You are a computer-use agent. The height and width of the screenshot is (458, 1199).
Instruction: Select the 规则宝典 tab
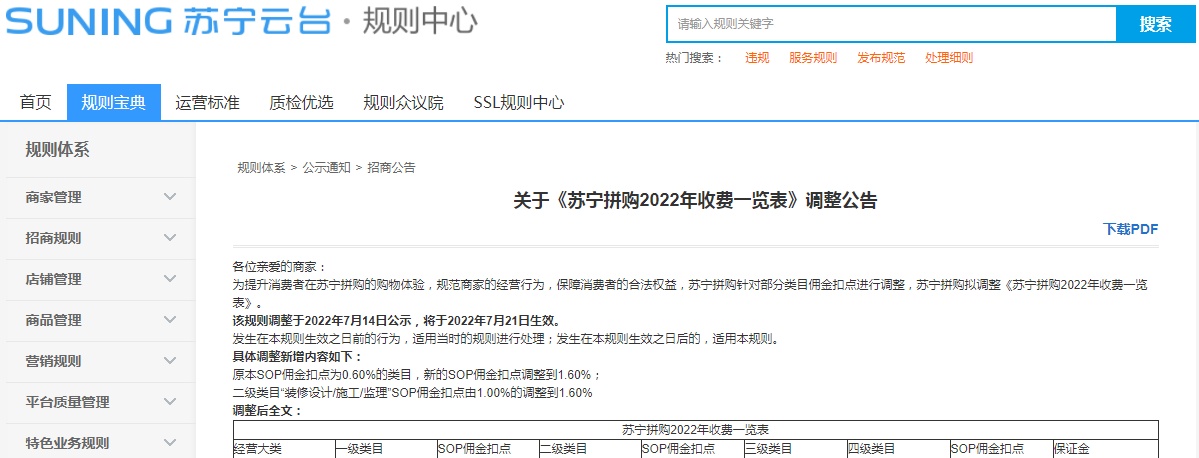(113, 102)
